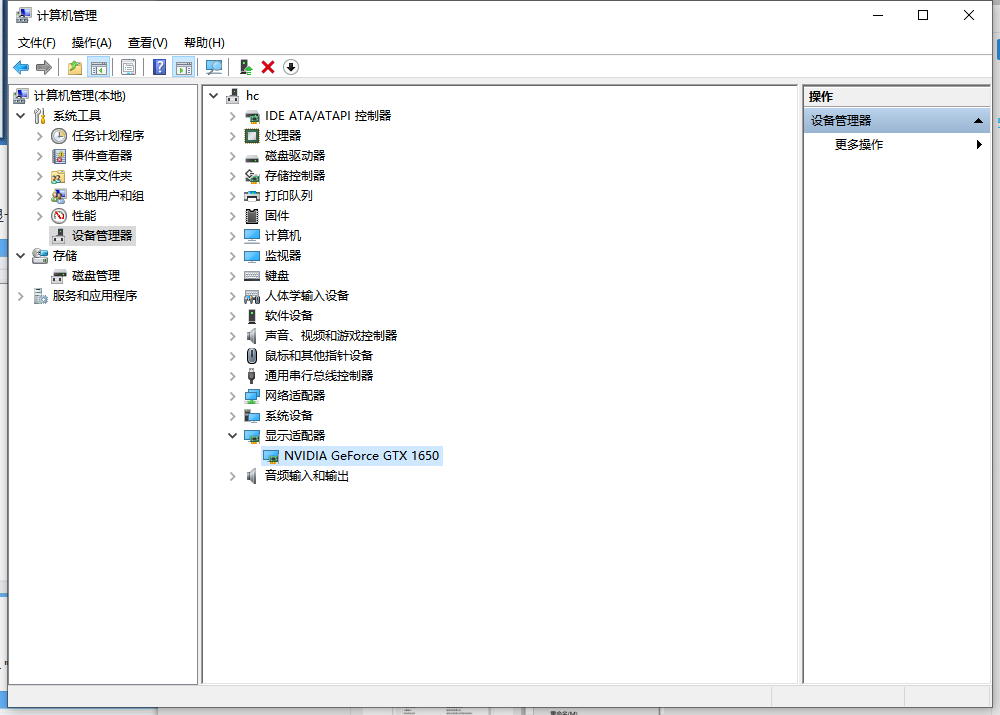Expand the 网络适配器 node
The height and width of the screenshot is (715, 1000).
point(233,395)
